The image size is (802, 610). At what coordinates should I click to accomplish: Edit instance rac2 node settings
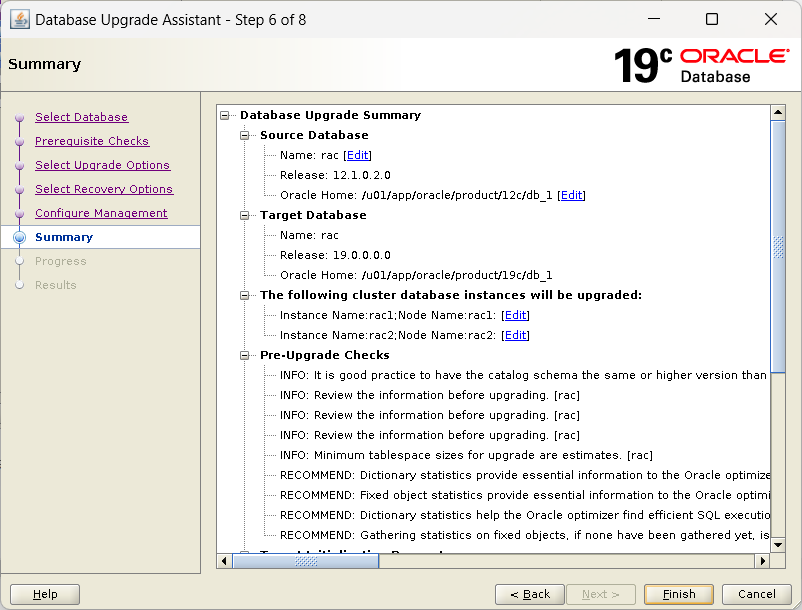tap(516, 335)
